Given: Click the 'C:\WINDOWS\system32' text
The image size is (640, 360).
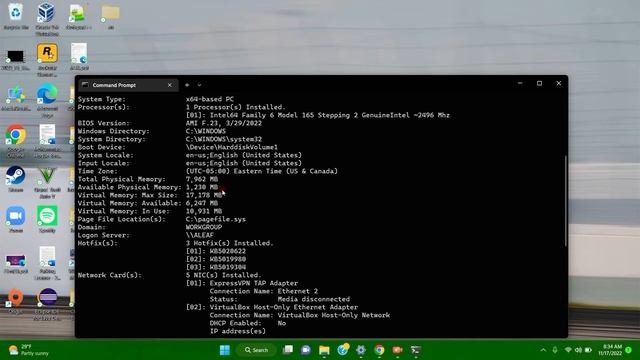Looking at the screenshot, I should (224, 139).
